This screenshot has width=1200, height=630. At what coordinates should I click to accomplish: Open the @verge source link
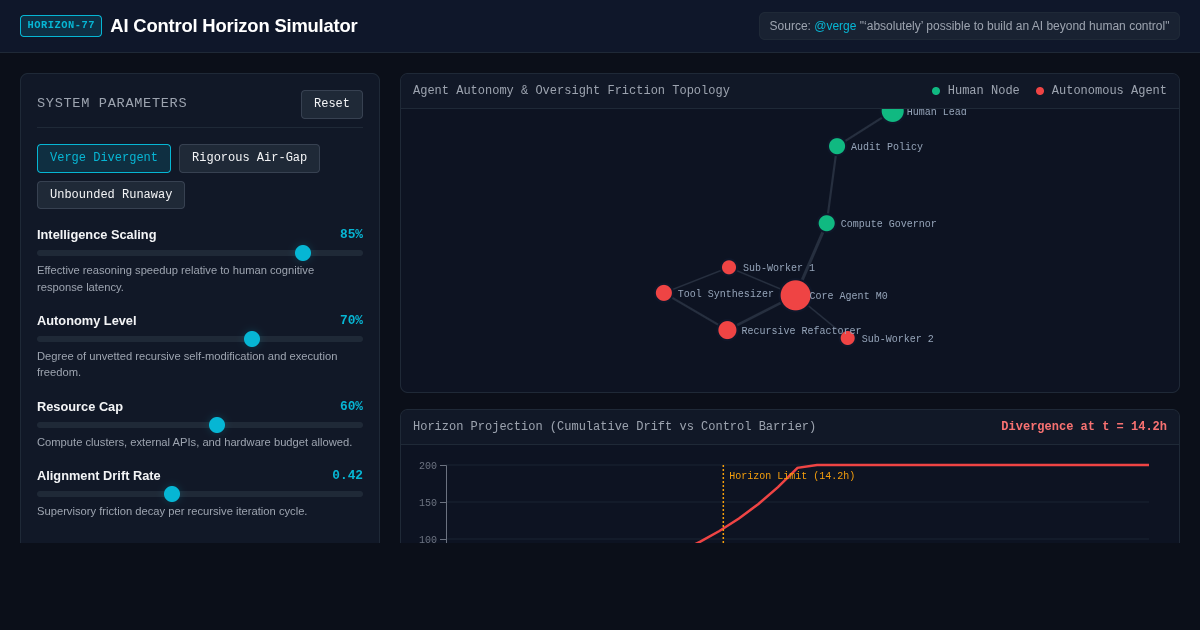coord(835,26)
